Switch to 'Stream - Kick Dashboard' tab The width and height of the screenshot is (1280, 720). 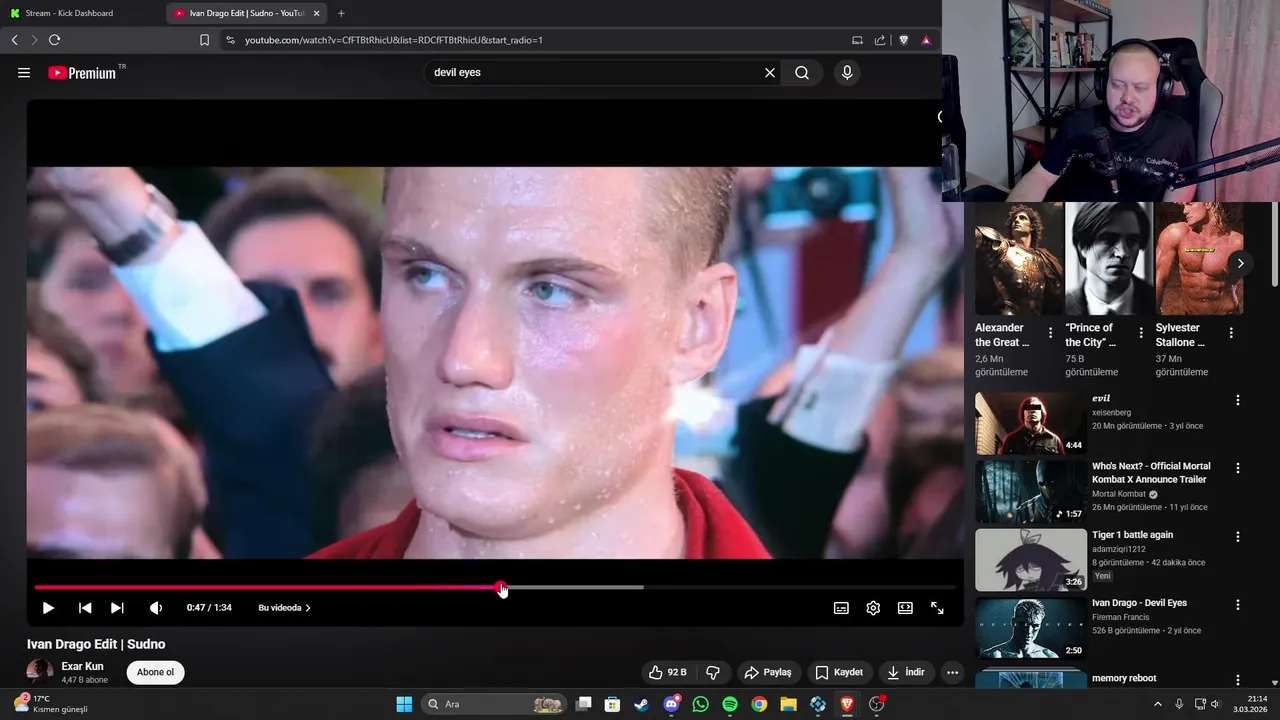[82, 13]
